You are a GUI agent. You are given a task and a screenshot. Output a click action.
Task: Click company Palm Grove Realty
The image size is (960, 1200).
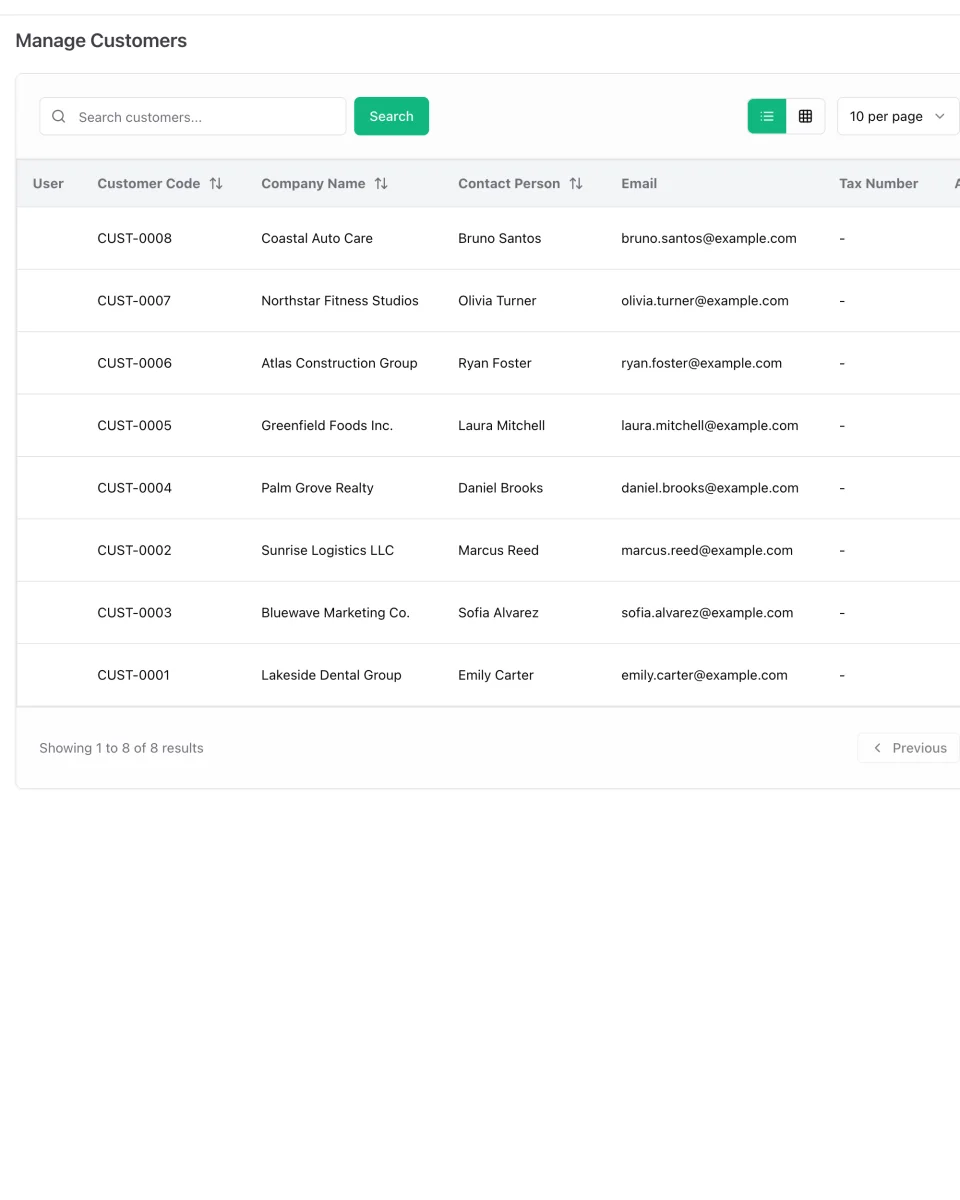tap(317, 488)
